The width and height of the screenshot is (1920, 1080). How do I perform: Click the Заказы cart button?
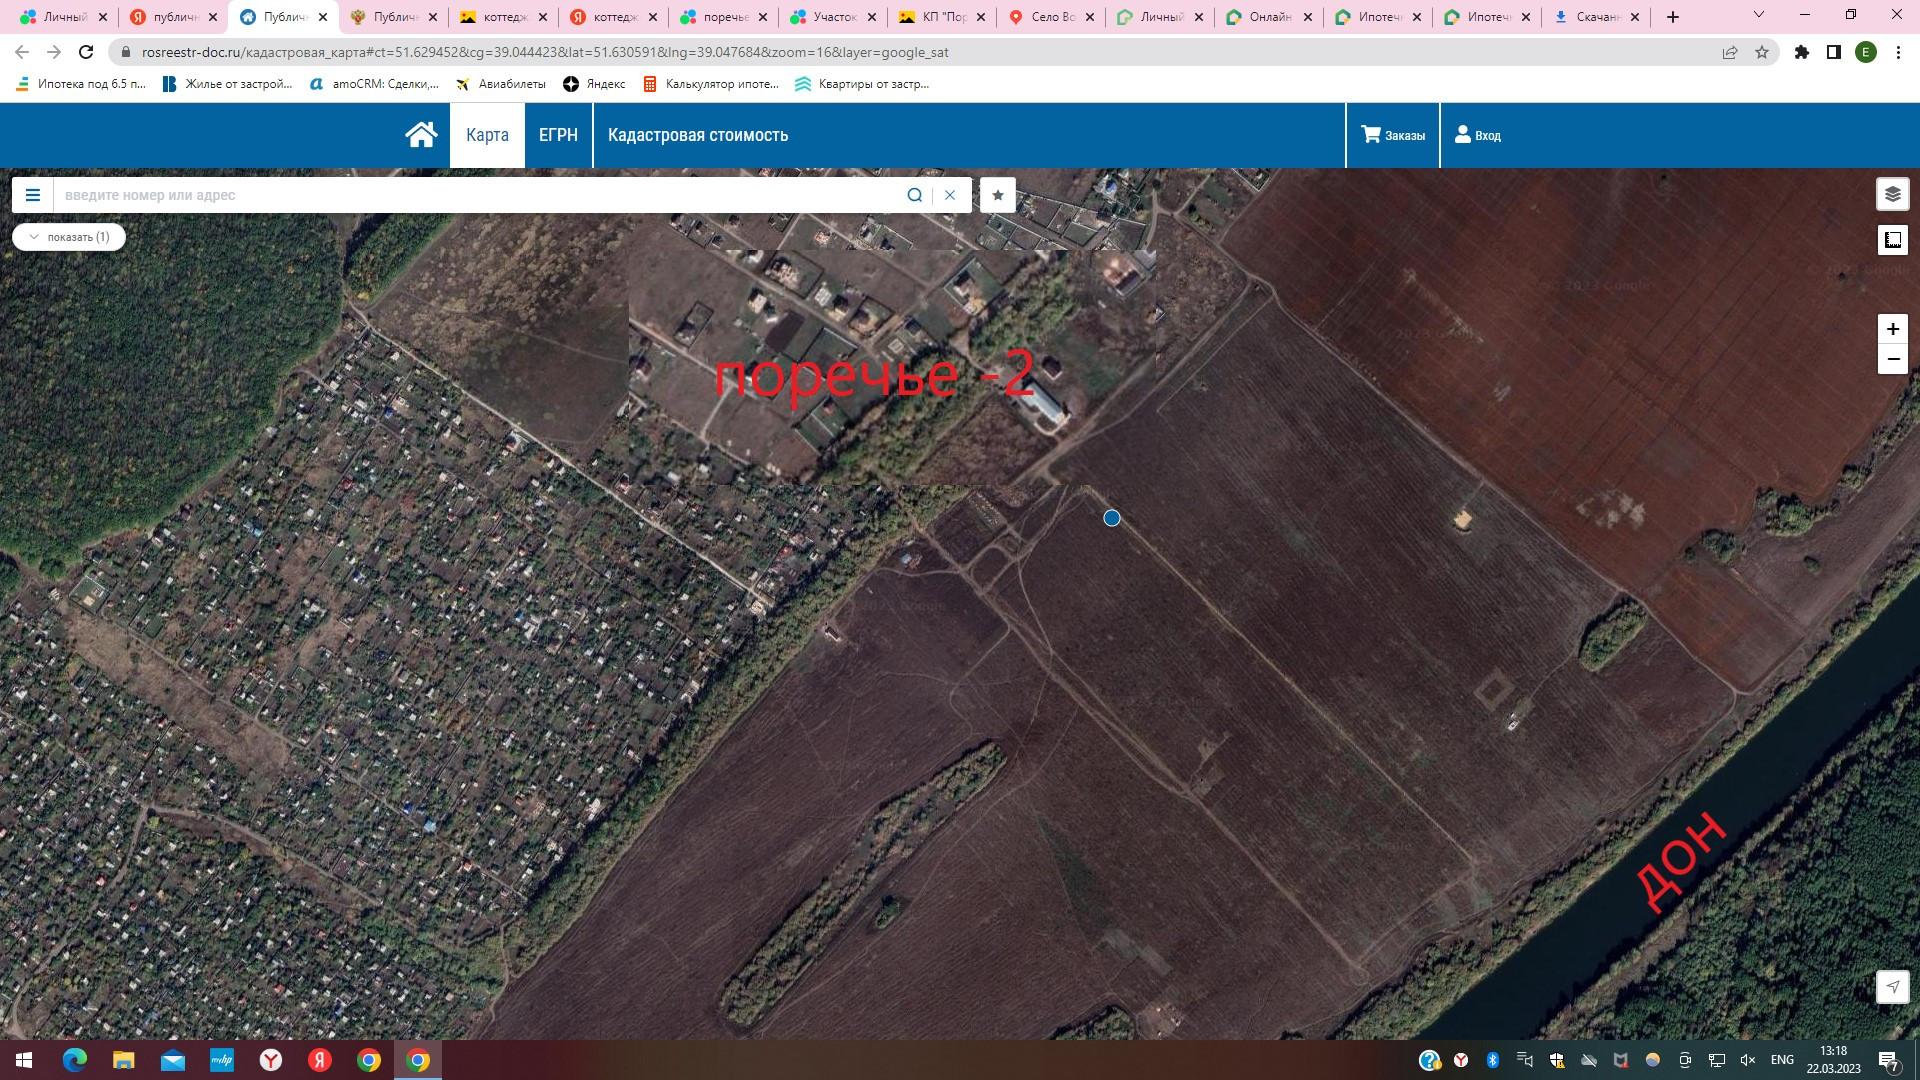coord(1393,135)
